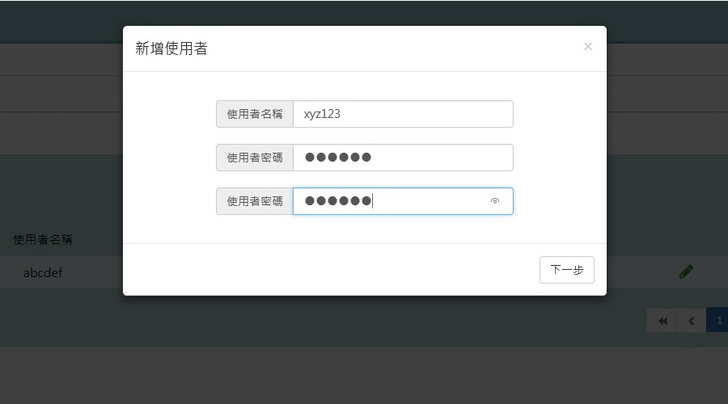
Task: Click the username field containing xyz123
Action: (403, 114)
